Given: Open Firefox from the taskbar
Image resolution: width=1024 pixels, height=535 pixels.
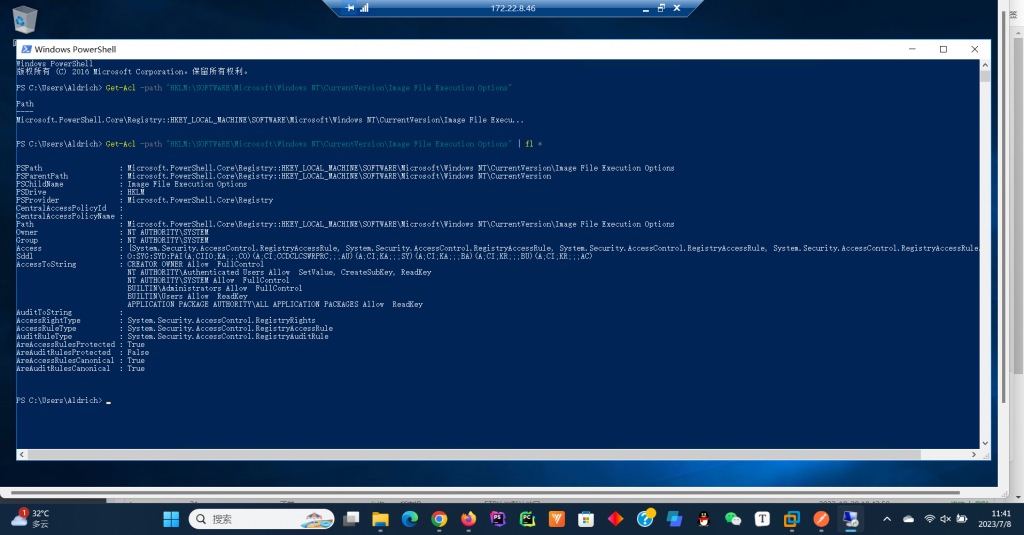Looking at the screenshot, I should tap(468, 519).
